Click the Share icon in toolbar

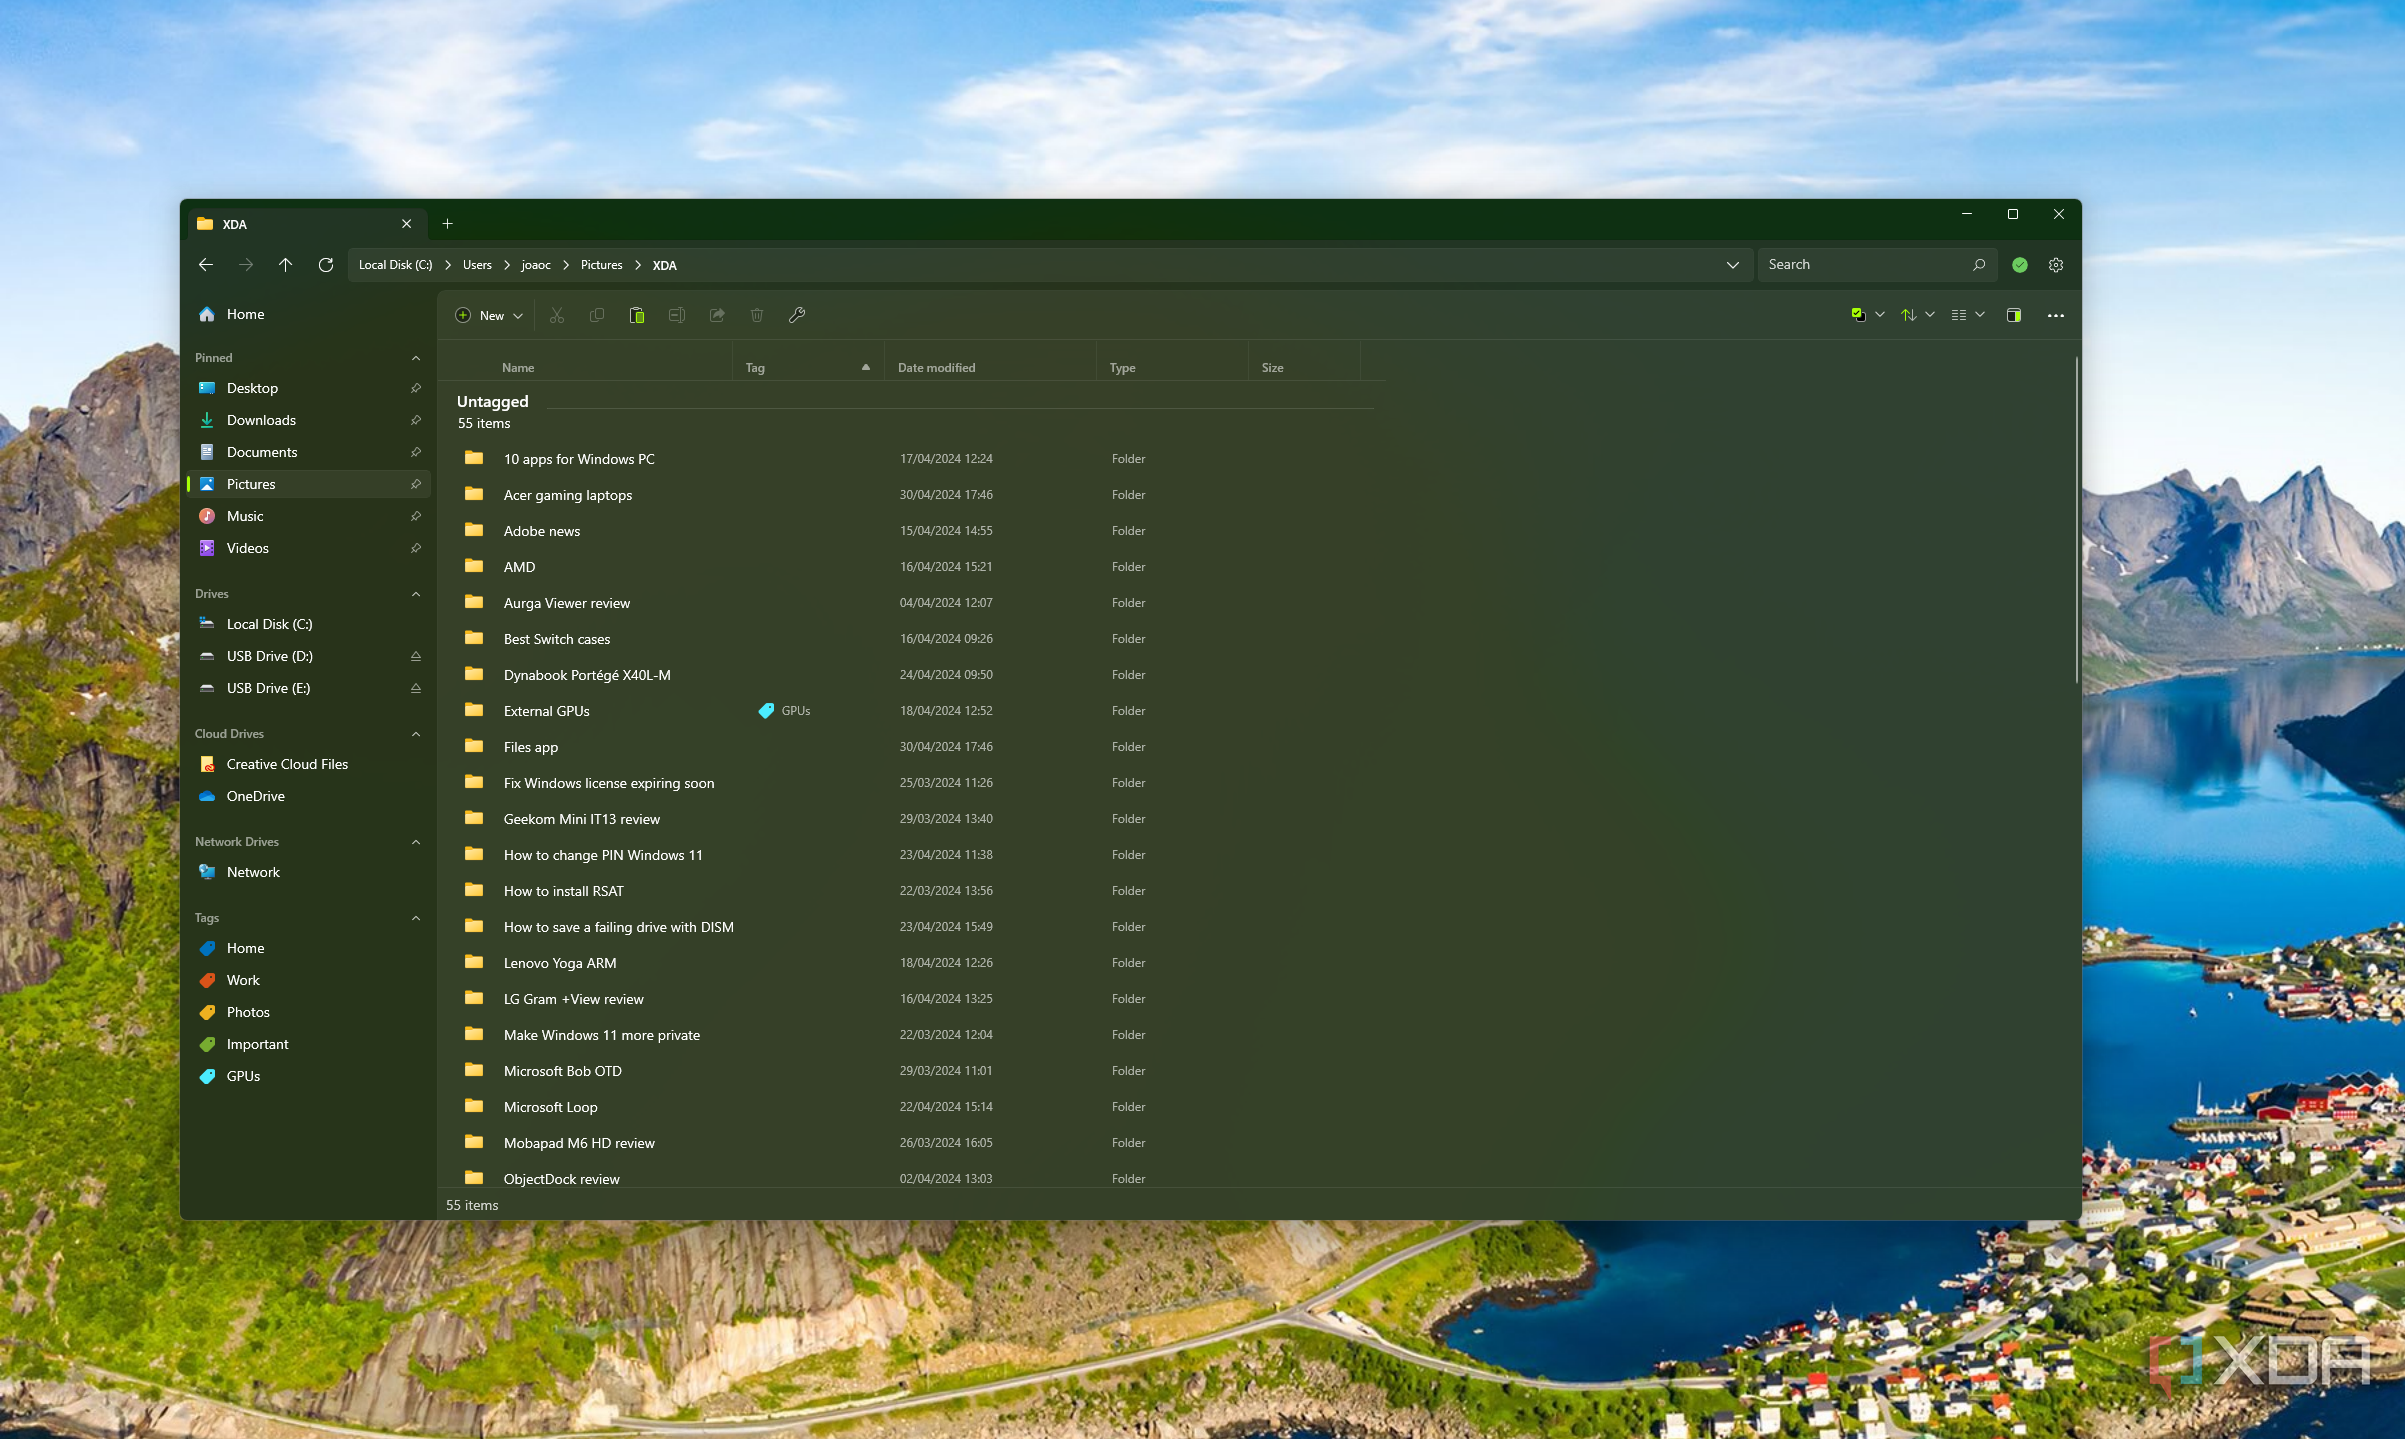click(x=717, y=315)
